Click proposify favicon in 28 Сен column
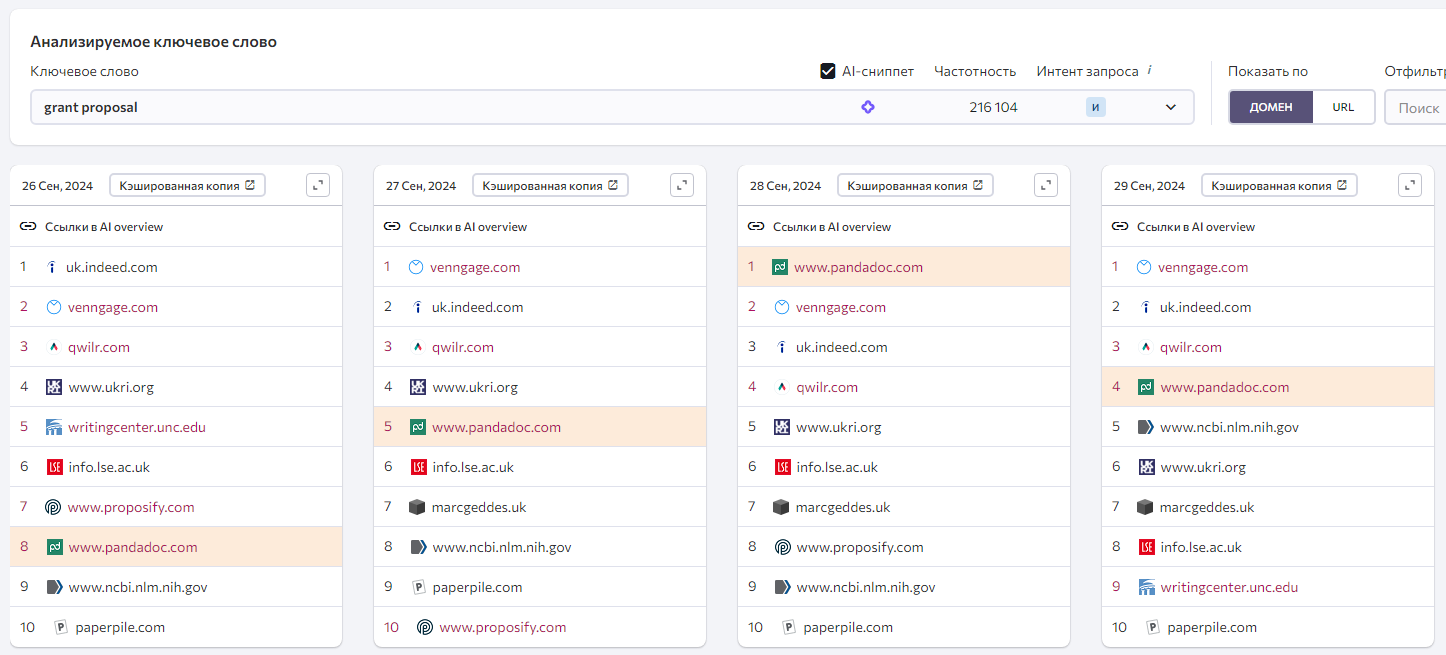1446x655 pixels. pos(782,547)
